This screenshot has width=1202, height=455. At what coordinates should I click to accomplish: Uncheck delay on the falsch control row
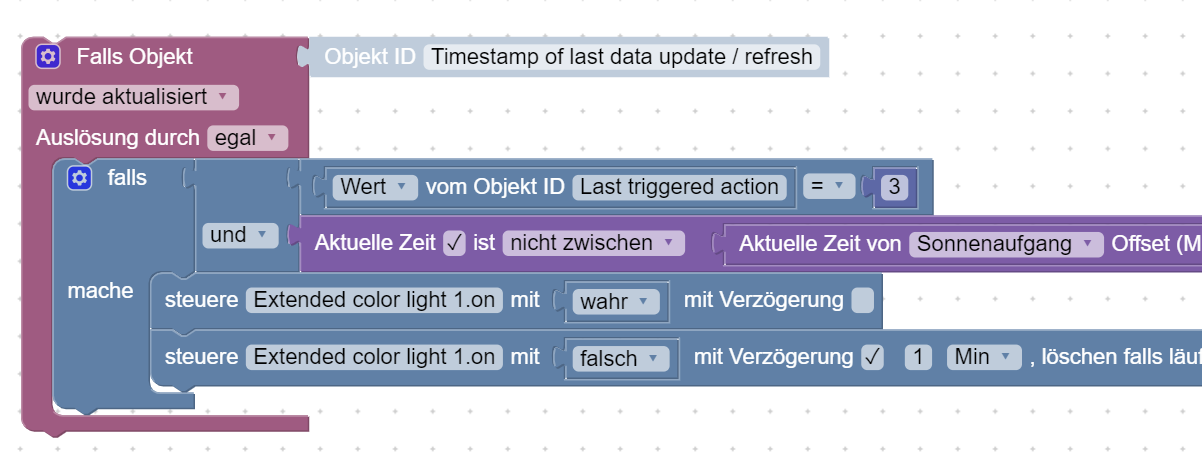click(872, 357)
